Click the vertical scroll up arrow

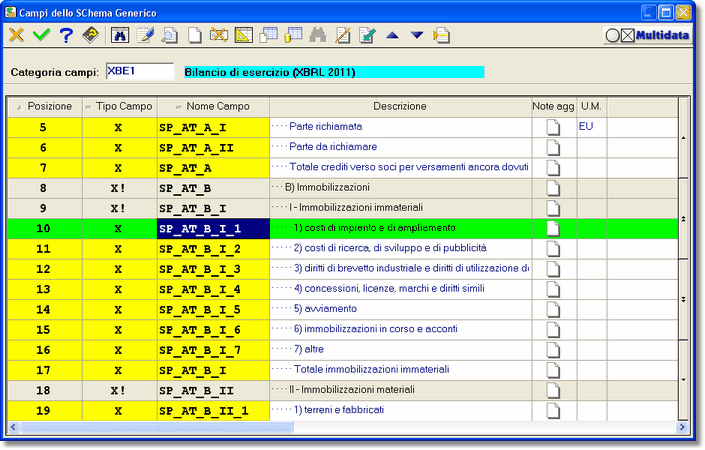(x=683, y=138)
